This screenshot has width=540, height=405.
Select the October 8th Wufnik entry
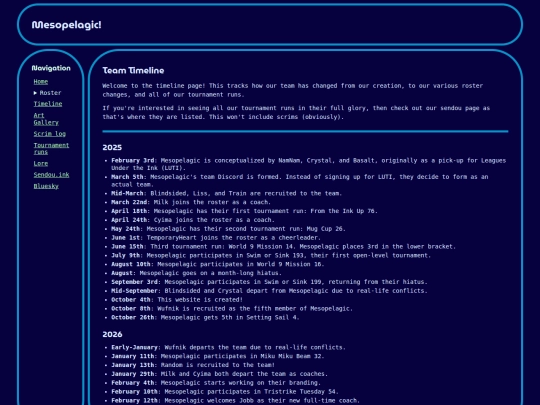232,309
